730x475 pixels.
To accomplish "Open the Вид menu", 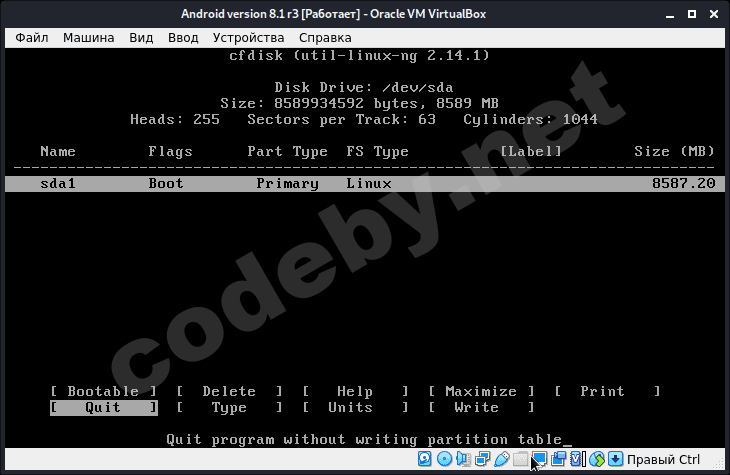I will click(x=141, y=38).
